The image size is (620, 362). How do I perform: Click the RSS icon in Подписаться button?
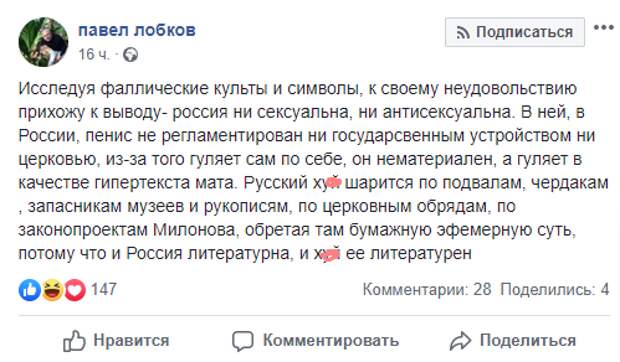(x=463, y=32)
